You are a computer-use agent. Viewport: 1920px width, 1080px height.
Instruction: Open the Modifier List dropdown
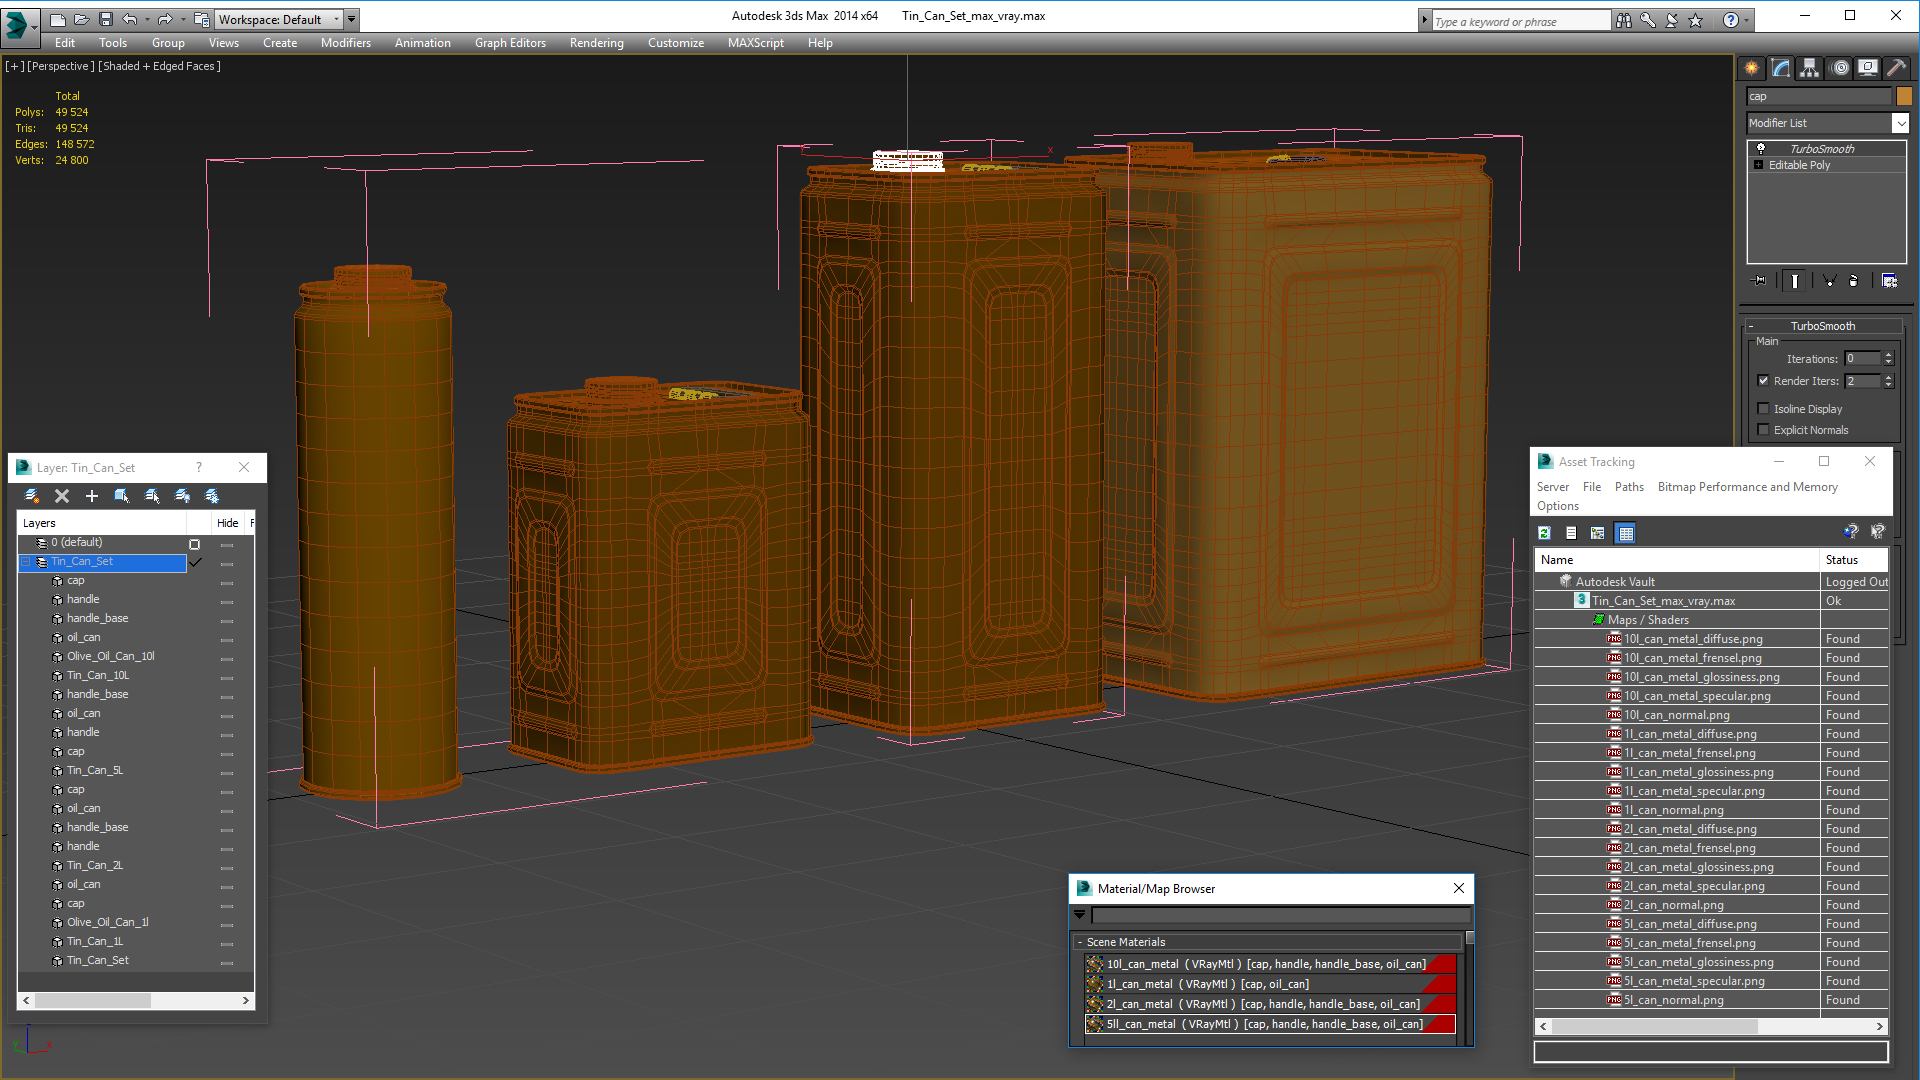pyautogui.click(x=1898, y=121)
